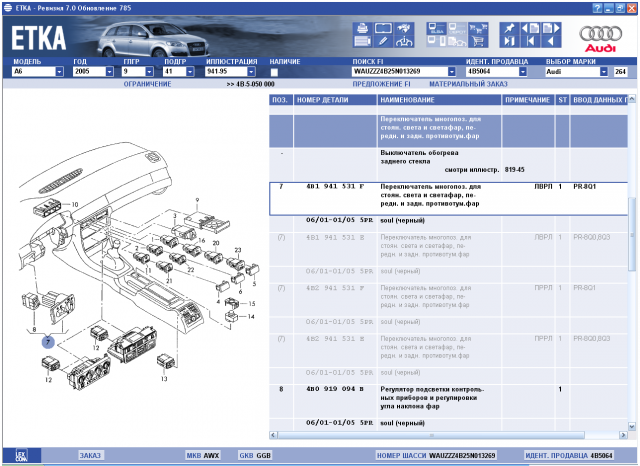640x466 pixels.
Task: Click the chassis number search input field
Action: [400, 71]
